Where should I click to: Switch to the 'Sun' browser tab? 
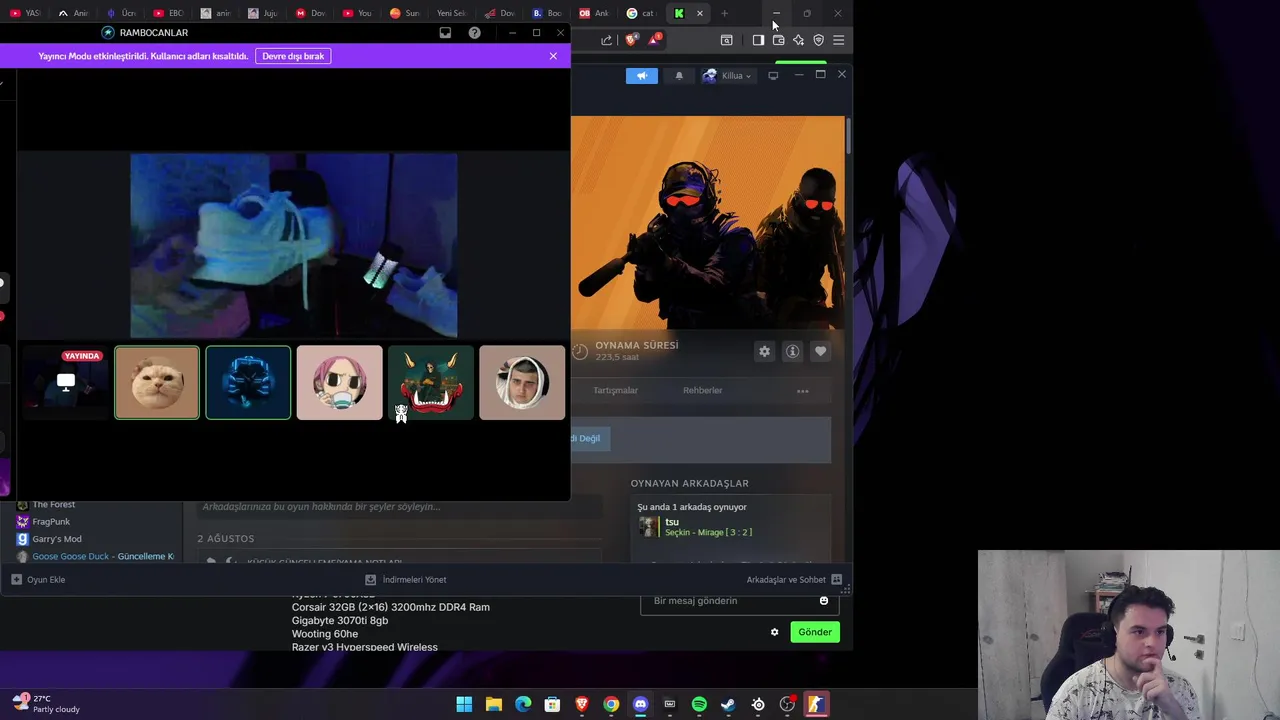tap(404, 13)
